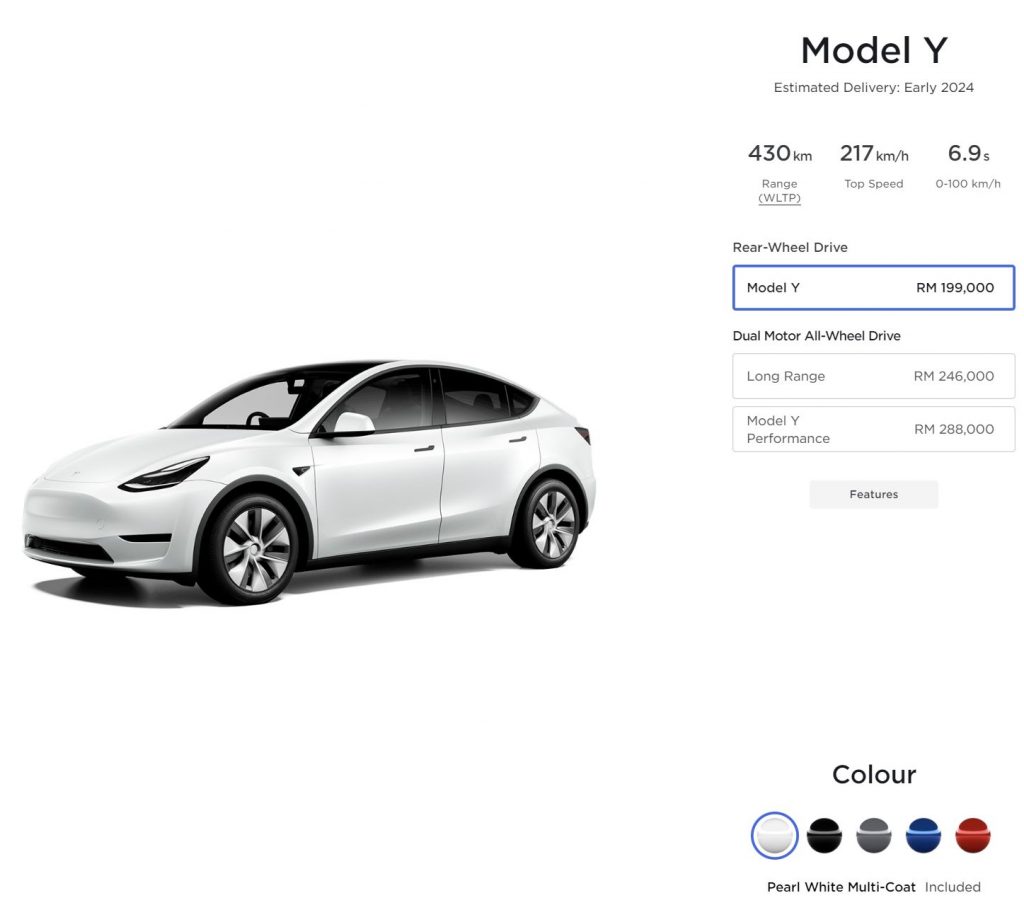
Task: Click the Colour section heading
Action: click(x=874, y=774)
